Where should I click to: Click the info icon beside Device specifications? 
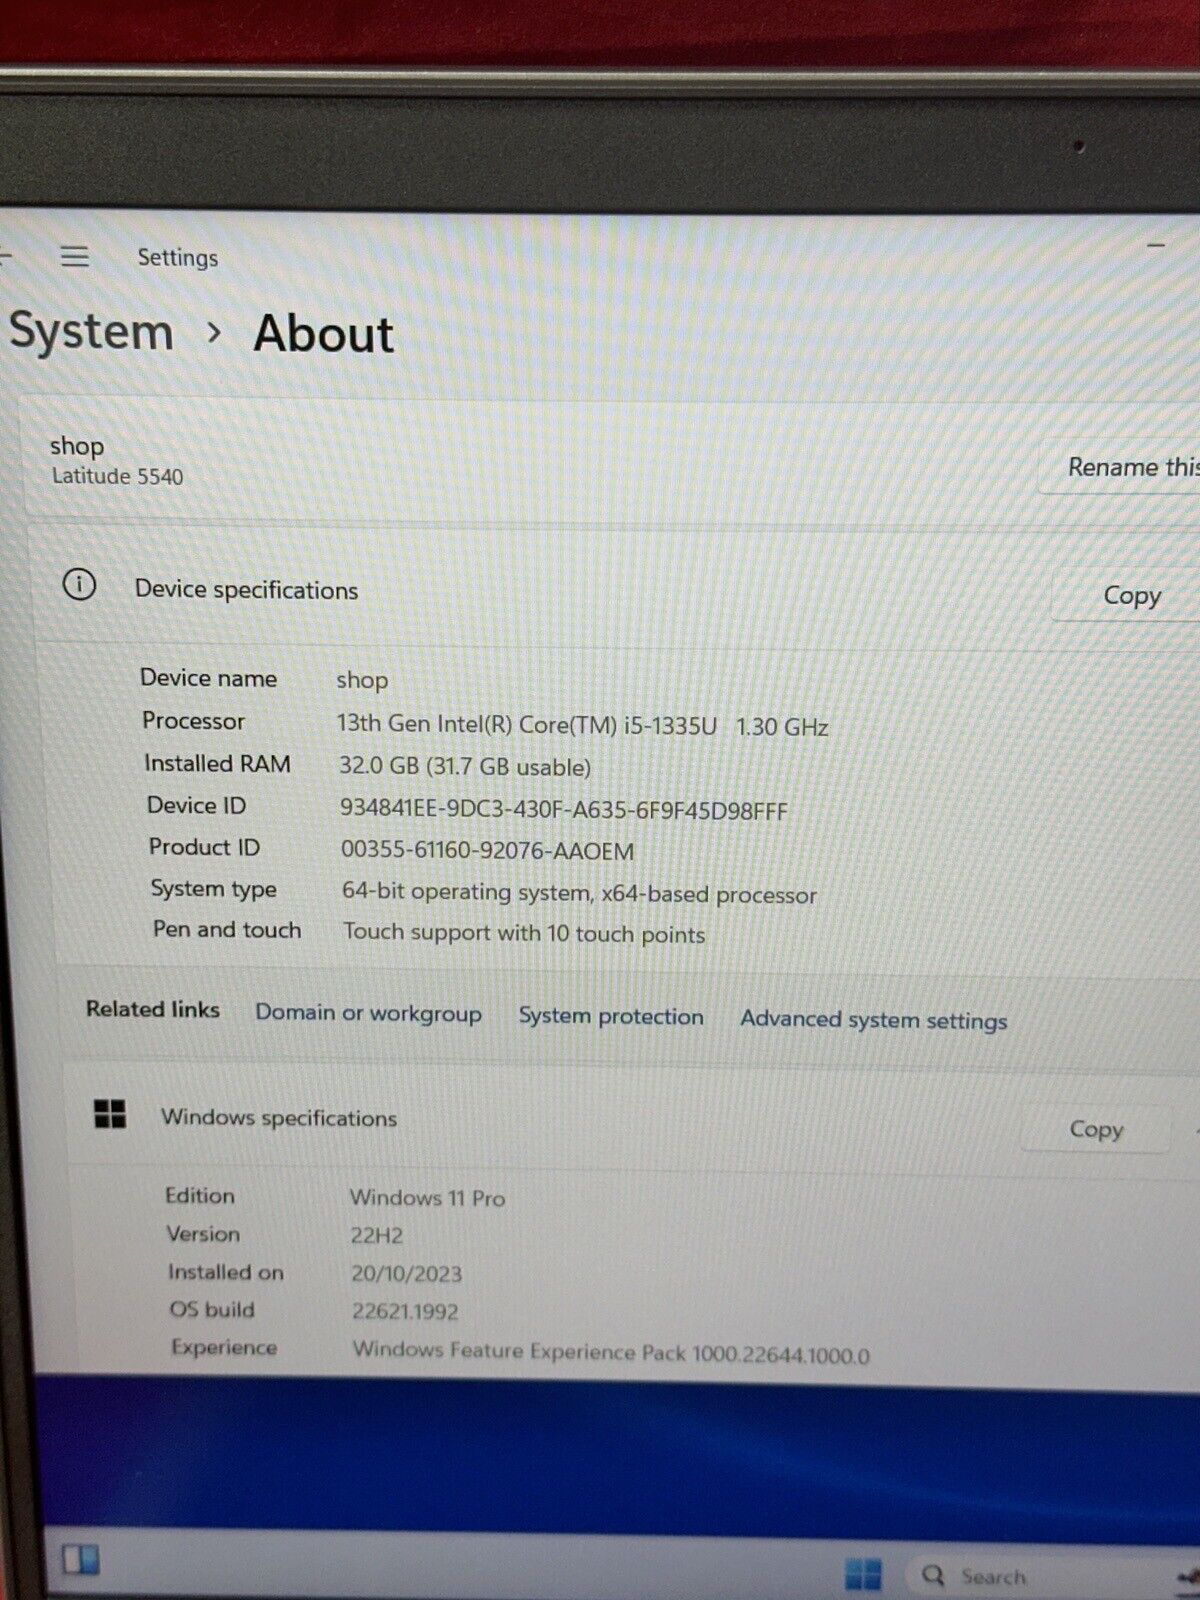[x=80, y=585]
